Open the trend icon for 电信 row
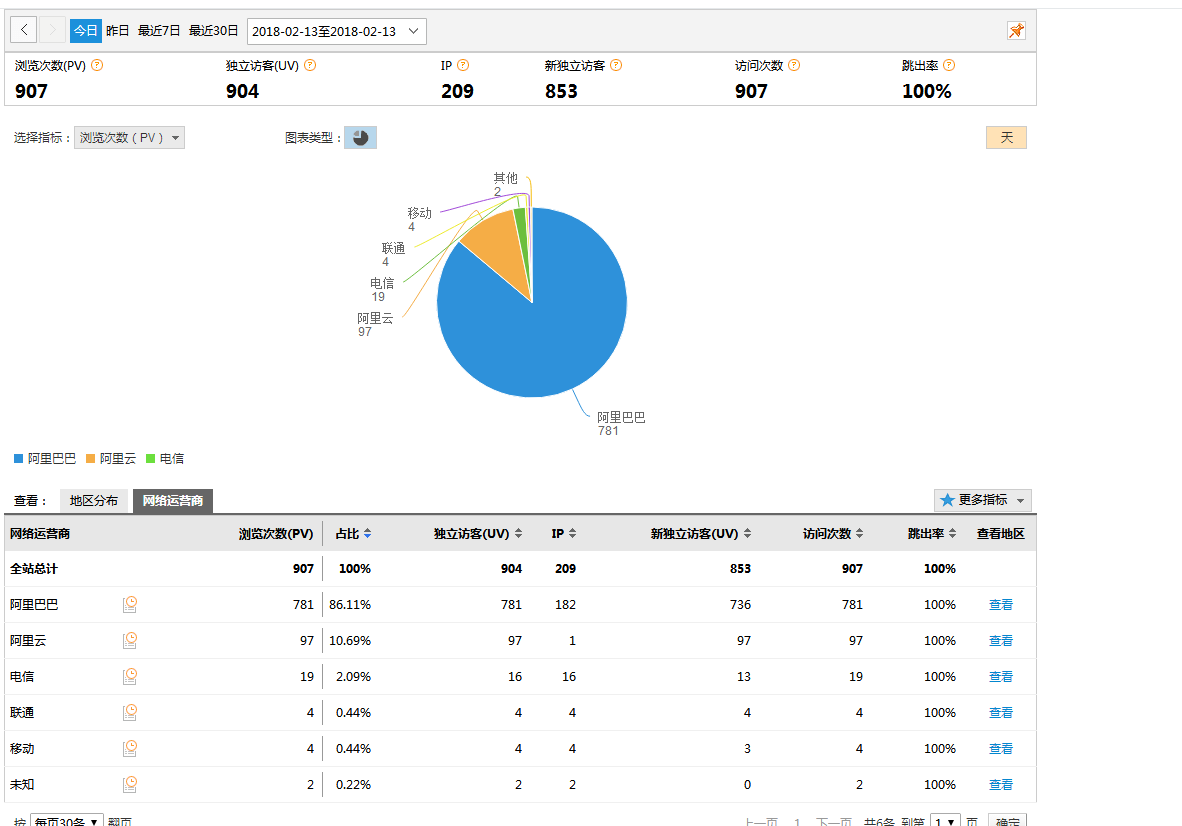1182x826 pixels. [x=130, y=676]
